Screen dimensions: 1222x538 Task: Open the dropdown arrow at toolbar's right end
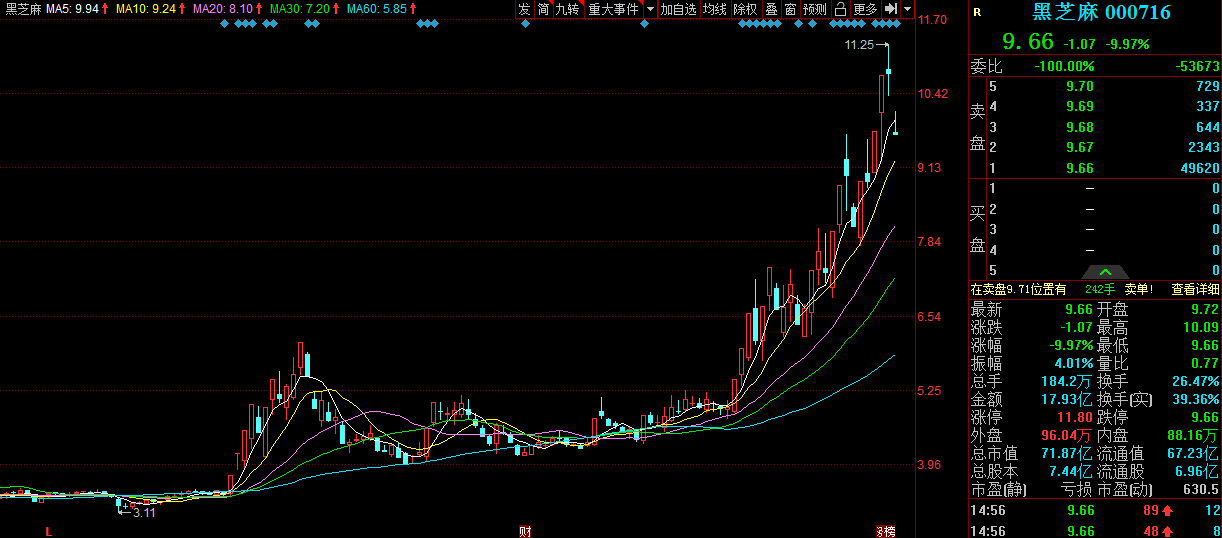907,9
